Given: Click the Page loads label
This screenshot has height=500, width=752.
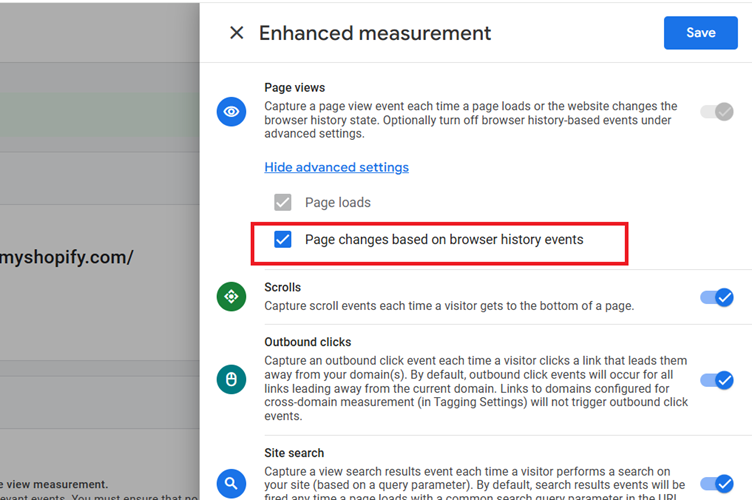Looking at the screenshot, I should (338, 202).
